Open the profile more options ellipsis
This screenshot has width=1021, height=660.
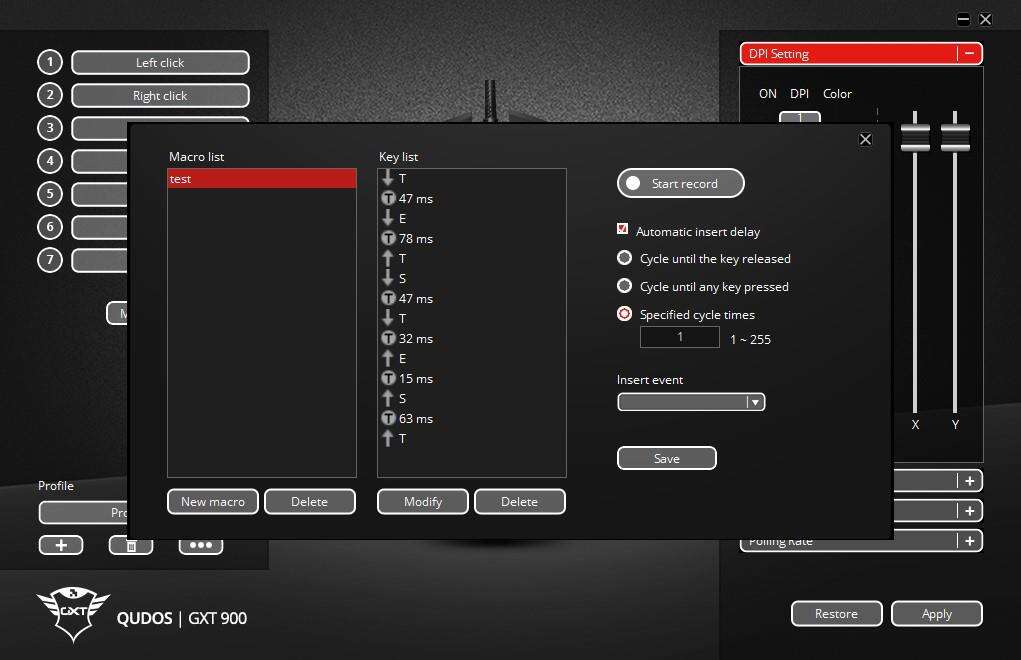pyautogui.click(x=200, y=545)
